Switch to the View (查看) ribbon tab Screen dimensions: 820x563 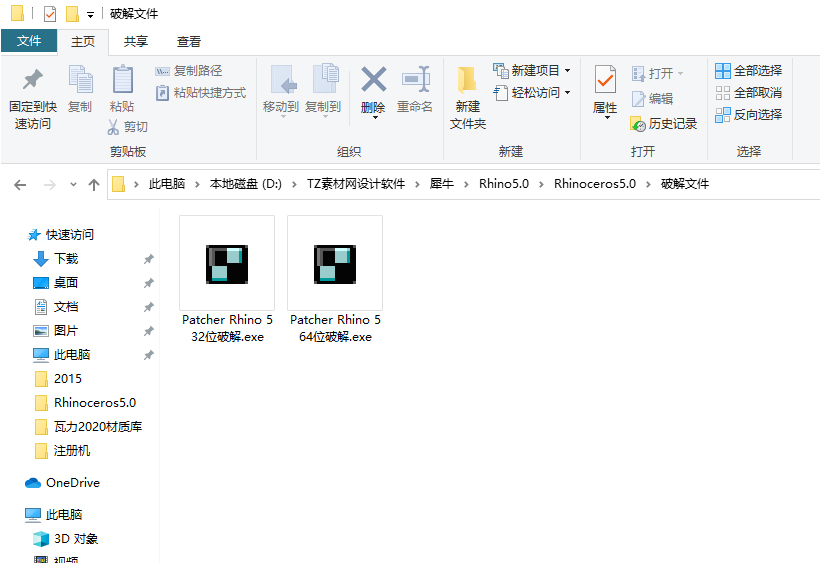coord(189,41)
